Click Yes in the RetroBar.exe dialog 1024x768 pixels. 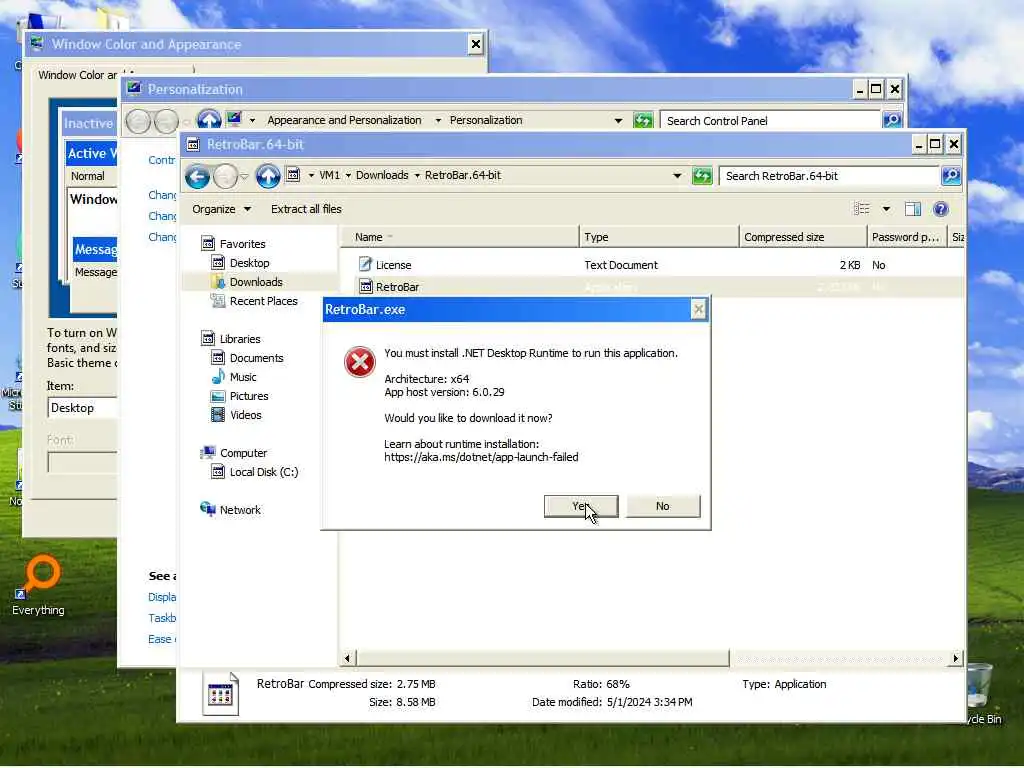[581, 506]
